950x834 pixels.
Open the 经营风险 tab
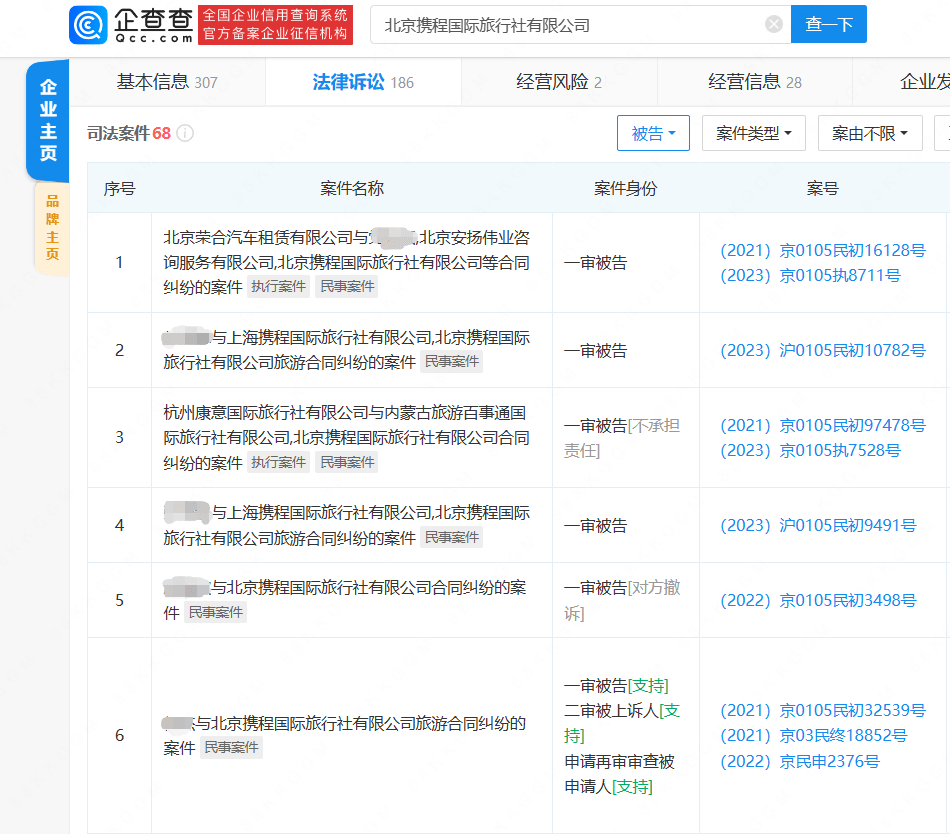click(x=558, y=82)
